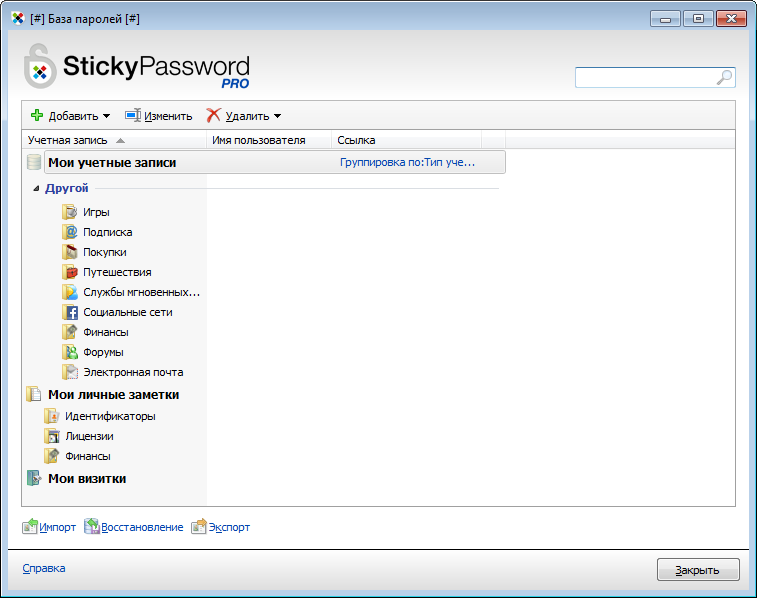Select Службы мгновенных... category label
This screenshot has height=598, width=757.
pyautogui.click(x=141, y=292)
